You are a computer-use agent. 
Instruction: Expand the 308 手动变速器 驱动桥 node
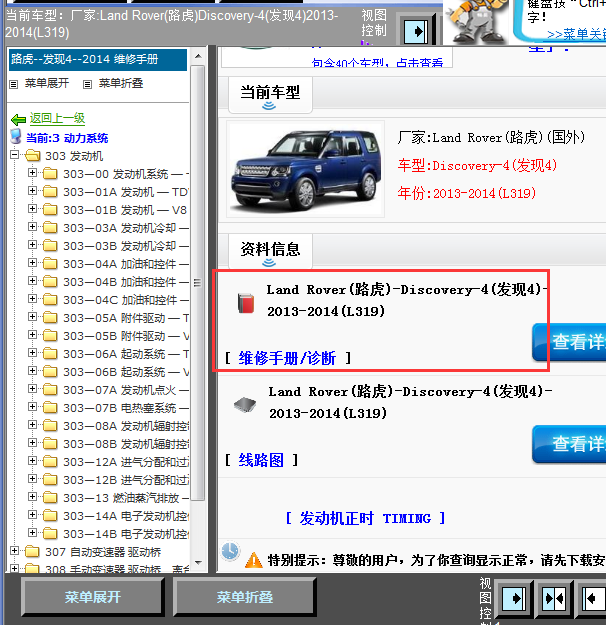pyautogui.click(x=15, y=568)
